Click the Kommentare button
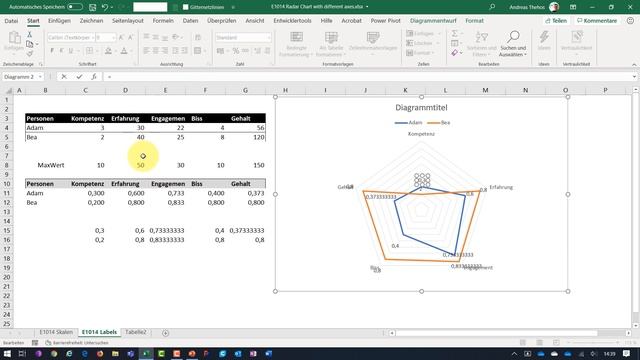Viewport: 640px width, 360px height. (x=597, y=20)
